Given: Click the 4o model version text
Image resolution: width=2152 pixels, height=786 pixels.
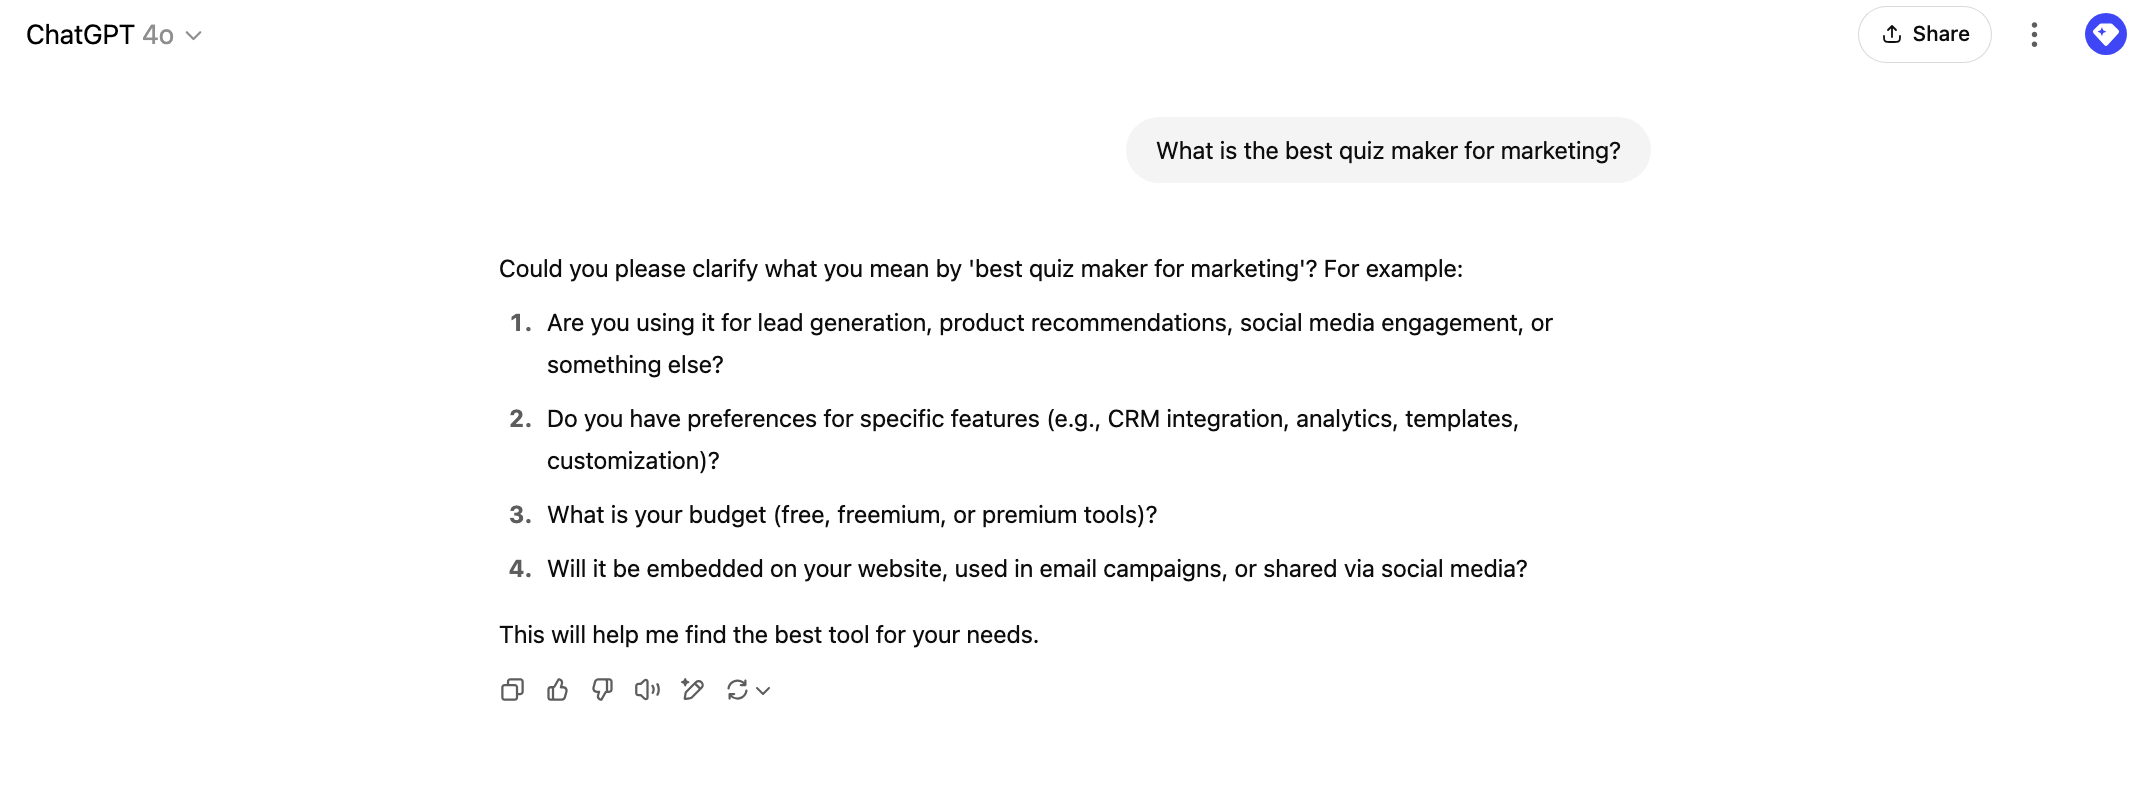Looking at the screenshot, I should tap(156, 34).
